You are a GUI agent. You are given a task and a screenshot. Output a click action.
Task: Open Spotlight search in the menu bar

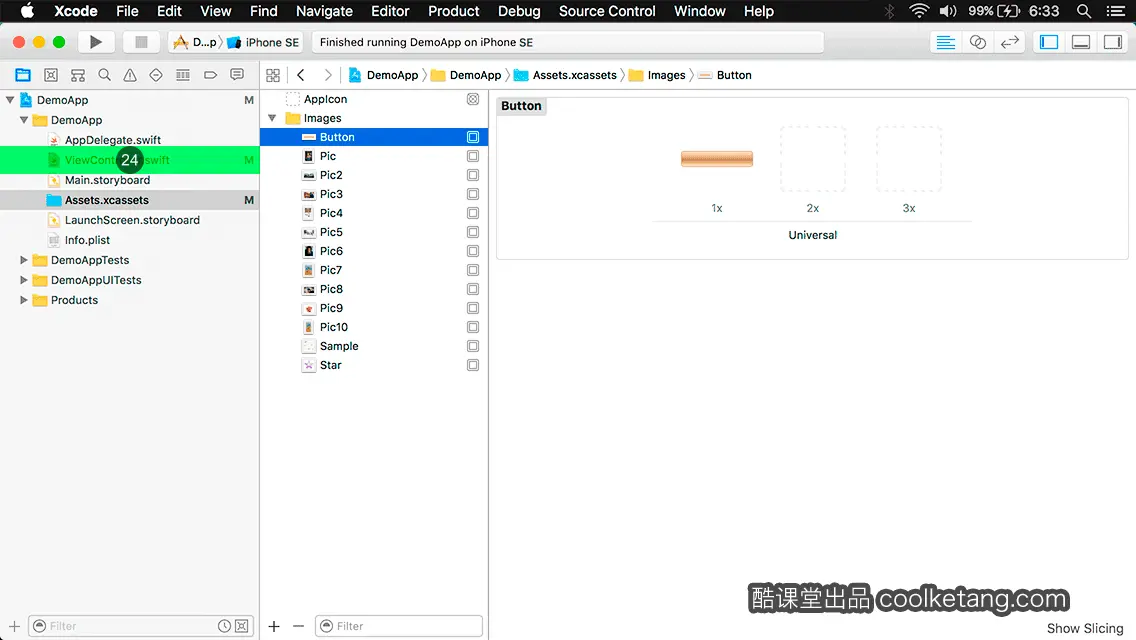1084,11
